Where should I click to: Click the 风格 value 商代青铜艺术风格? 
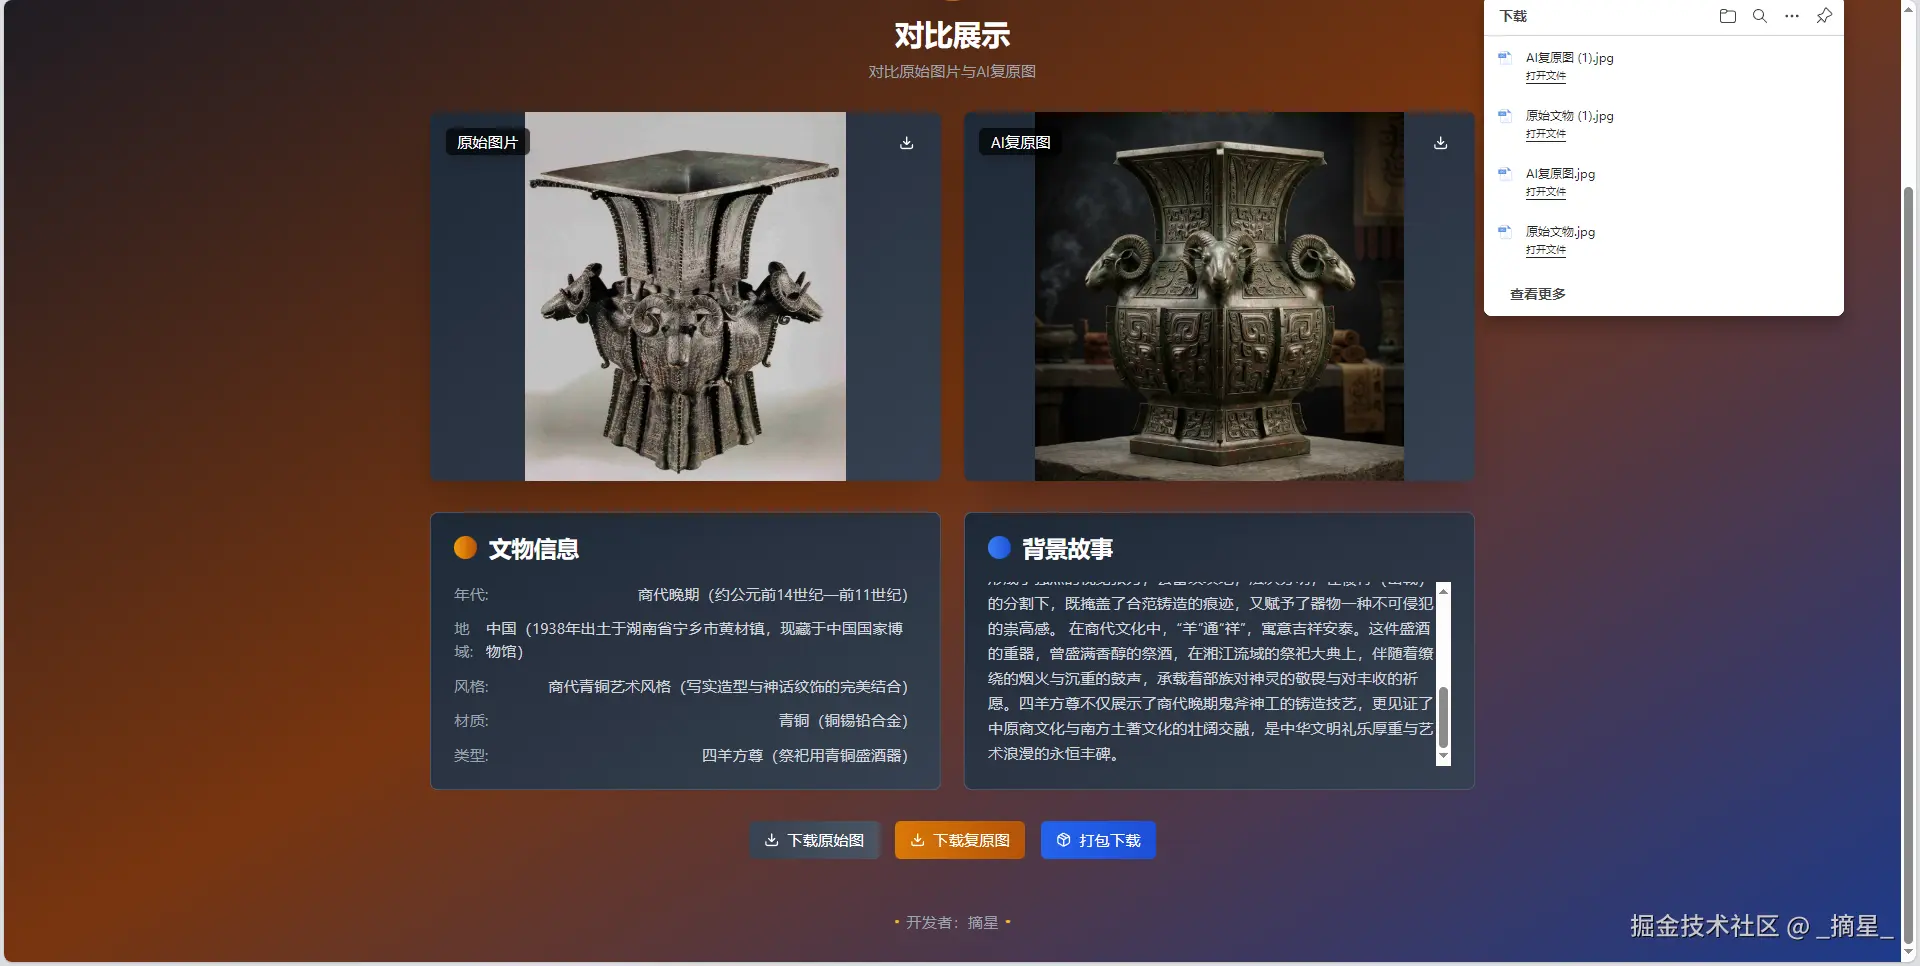point(728,687)
